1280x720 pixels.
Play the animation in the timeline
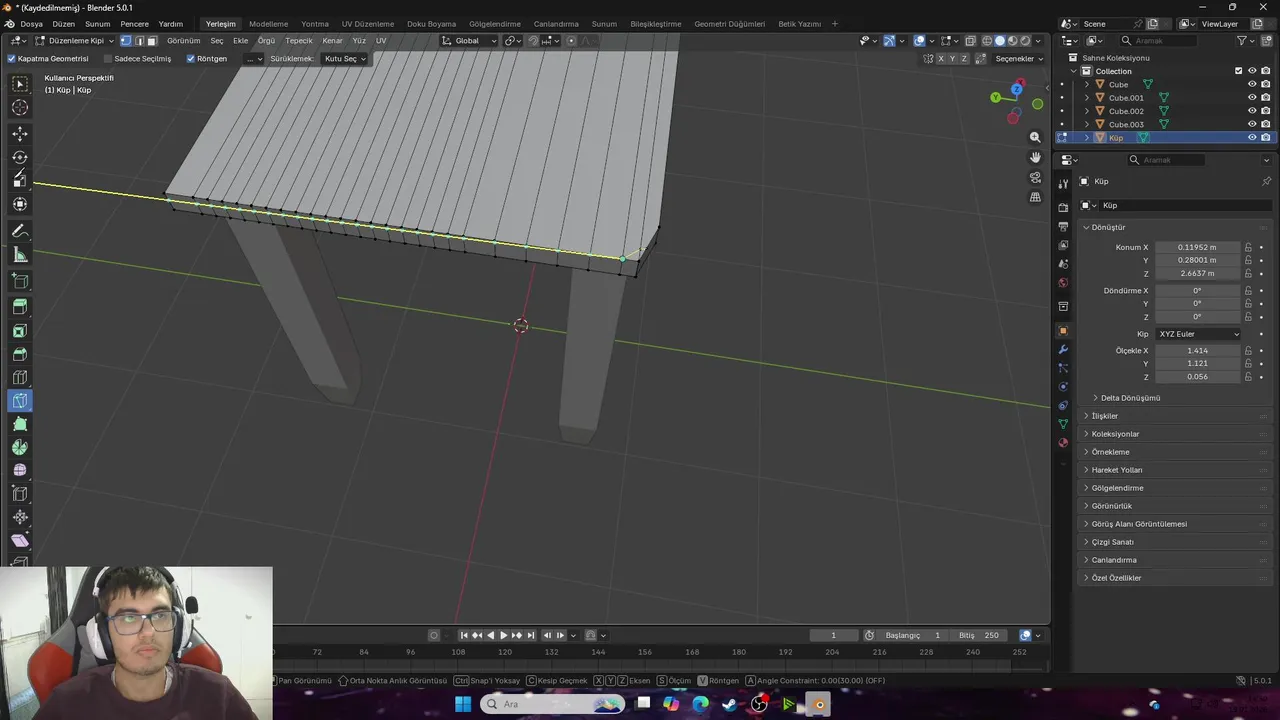[x=503, y=635]
